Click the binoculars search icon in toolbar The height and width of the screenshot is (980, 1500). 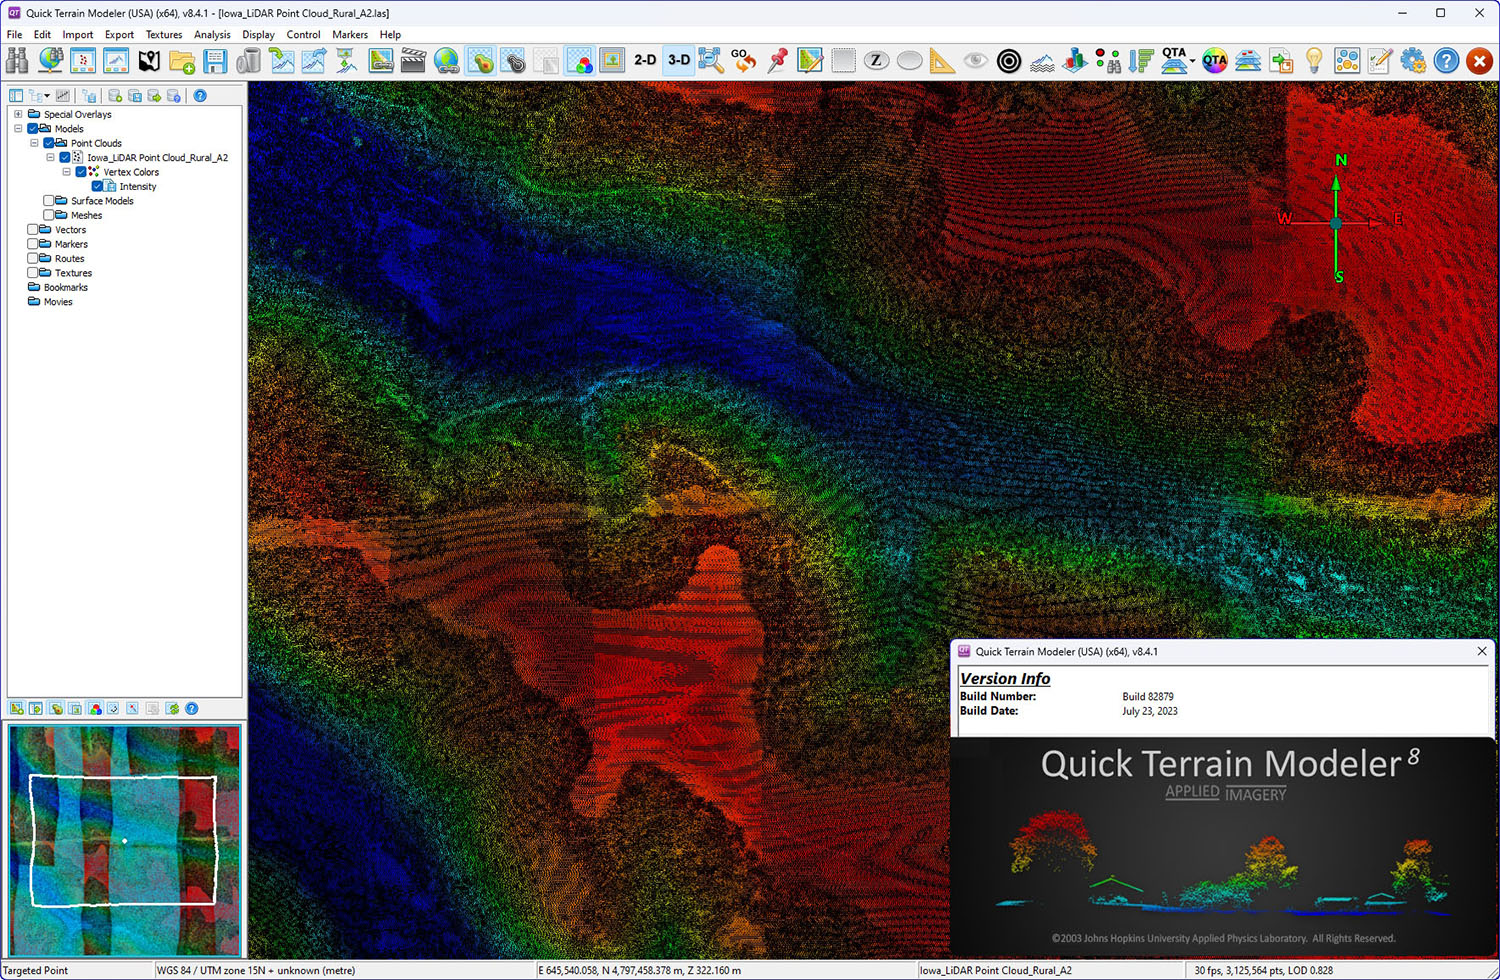pyautogui.click(x=17, y=61)
